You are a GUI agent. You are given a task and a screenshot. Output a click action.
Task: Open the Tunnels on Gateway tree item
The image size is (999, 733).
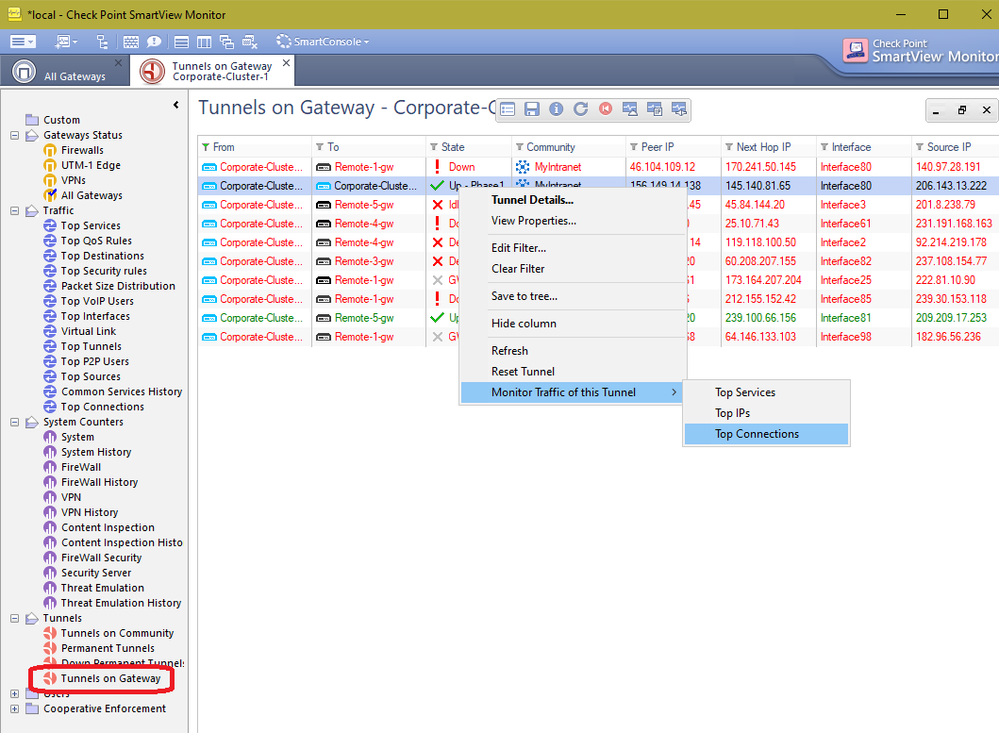[x=110, y=678]
